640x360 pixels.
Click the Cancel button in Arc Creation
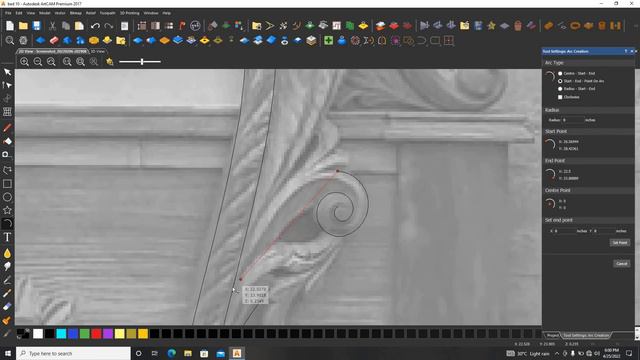(621, 264)
